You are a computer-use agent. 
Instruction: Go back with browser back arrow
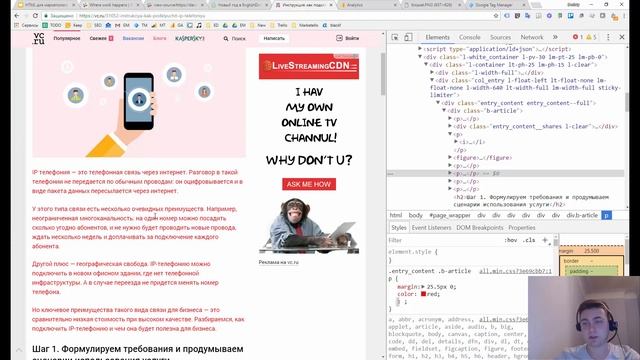[x=17, y=16]
